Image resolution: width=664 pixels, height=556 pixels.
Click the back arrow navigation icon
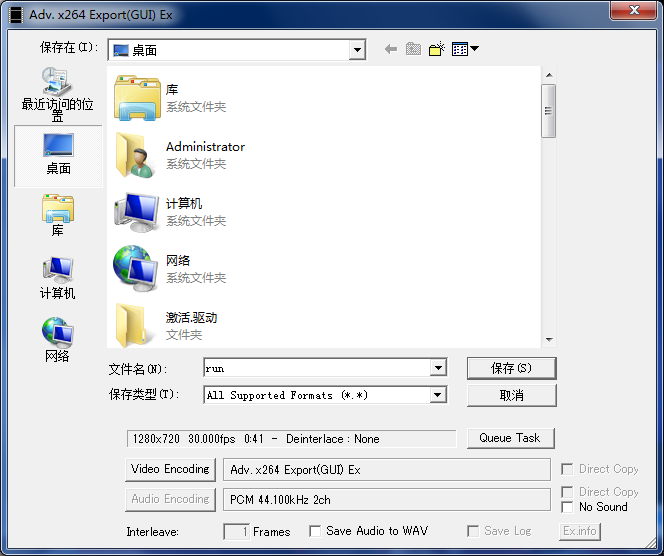(391, 50)
